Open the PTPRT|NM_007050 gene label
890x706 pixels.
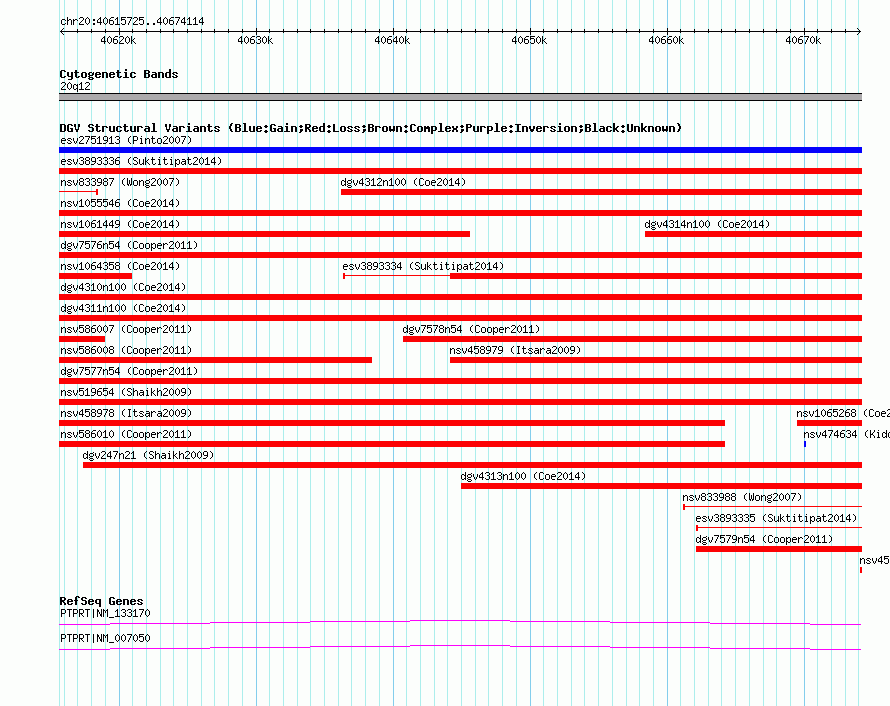(x=105, y=638)
